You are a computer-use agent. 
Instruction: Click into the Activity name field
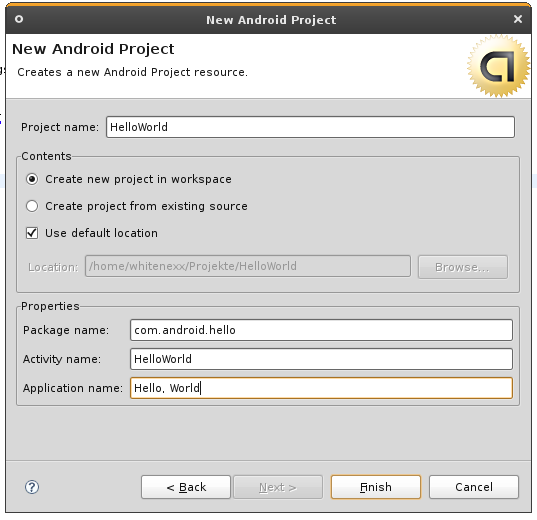tap(321, 359)
